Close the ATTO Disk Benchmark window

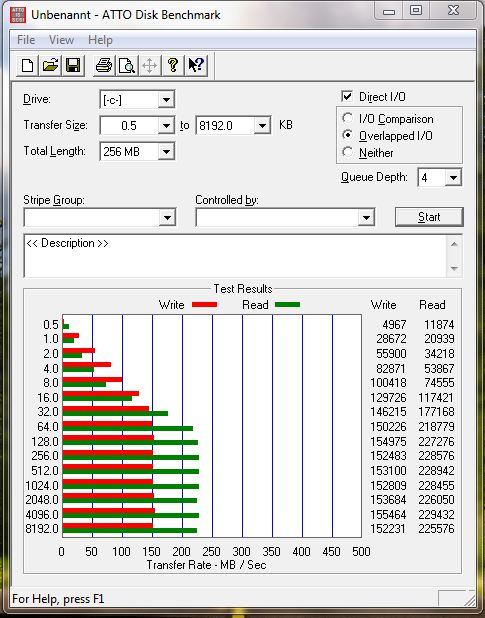pyautogui.click(x=453, y=11)
